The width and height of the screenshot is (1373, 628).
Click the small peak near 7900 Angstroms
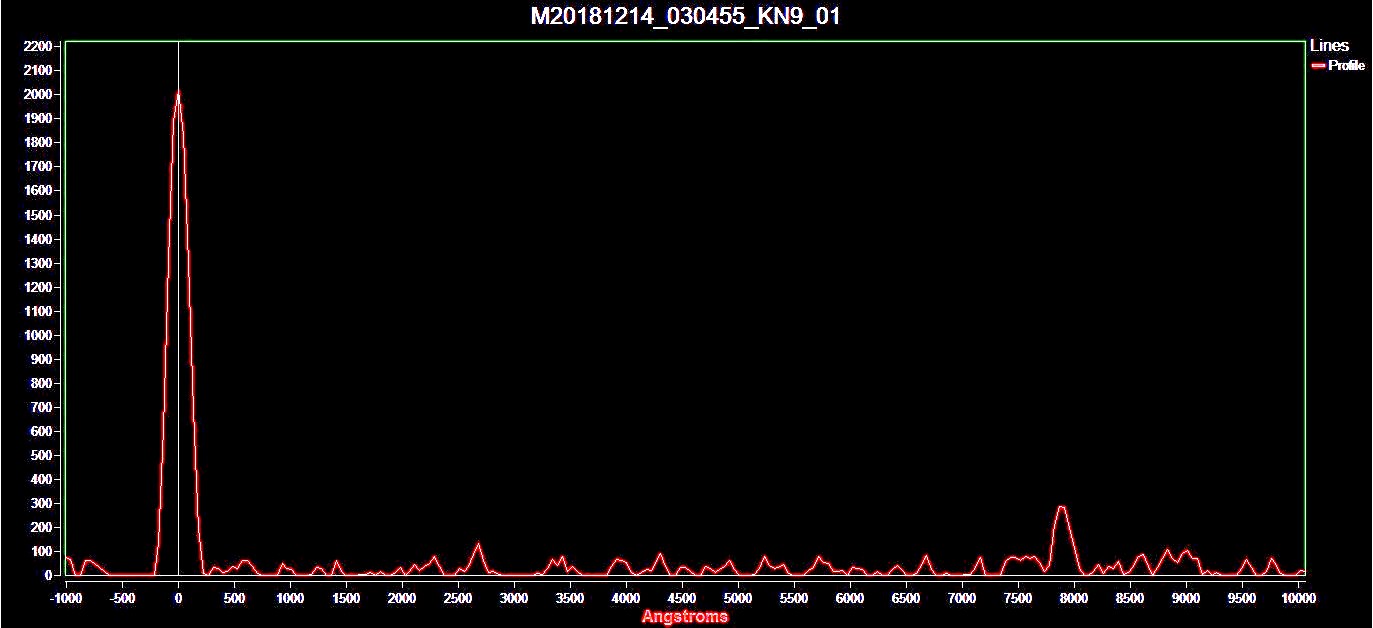point(1063,508)
